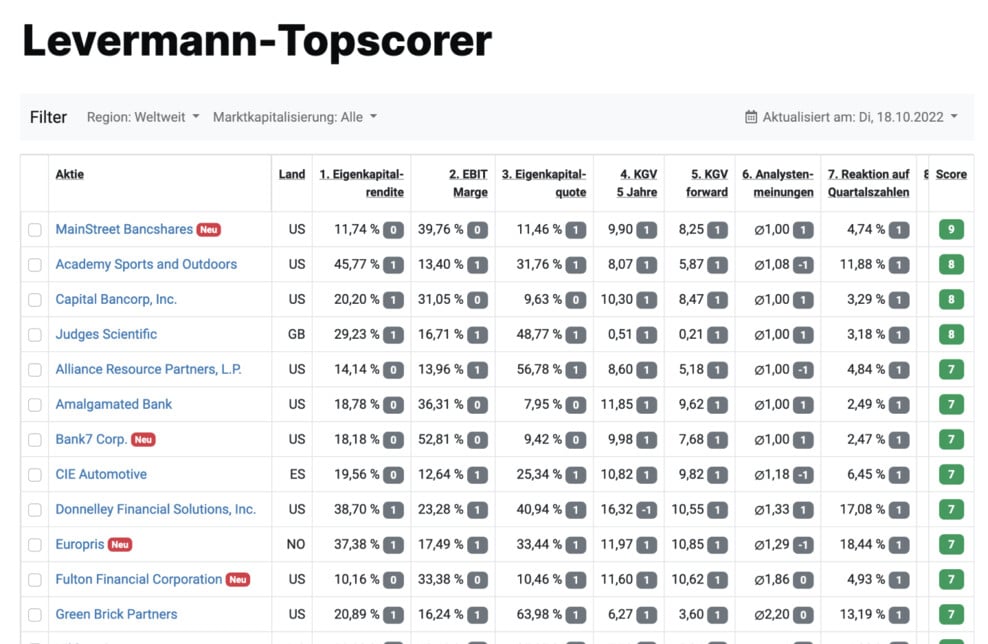Click the calendar icon beside Aktualisiert am

[750, 117]
